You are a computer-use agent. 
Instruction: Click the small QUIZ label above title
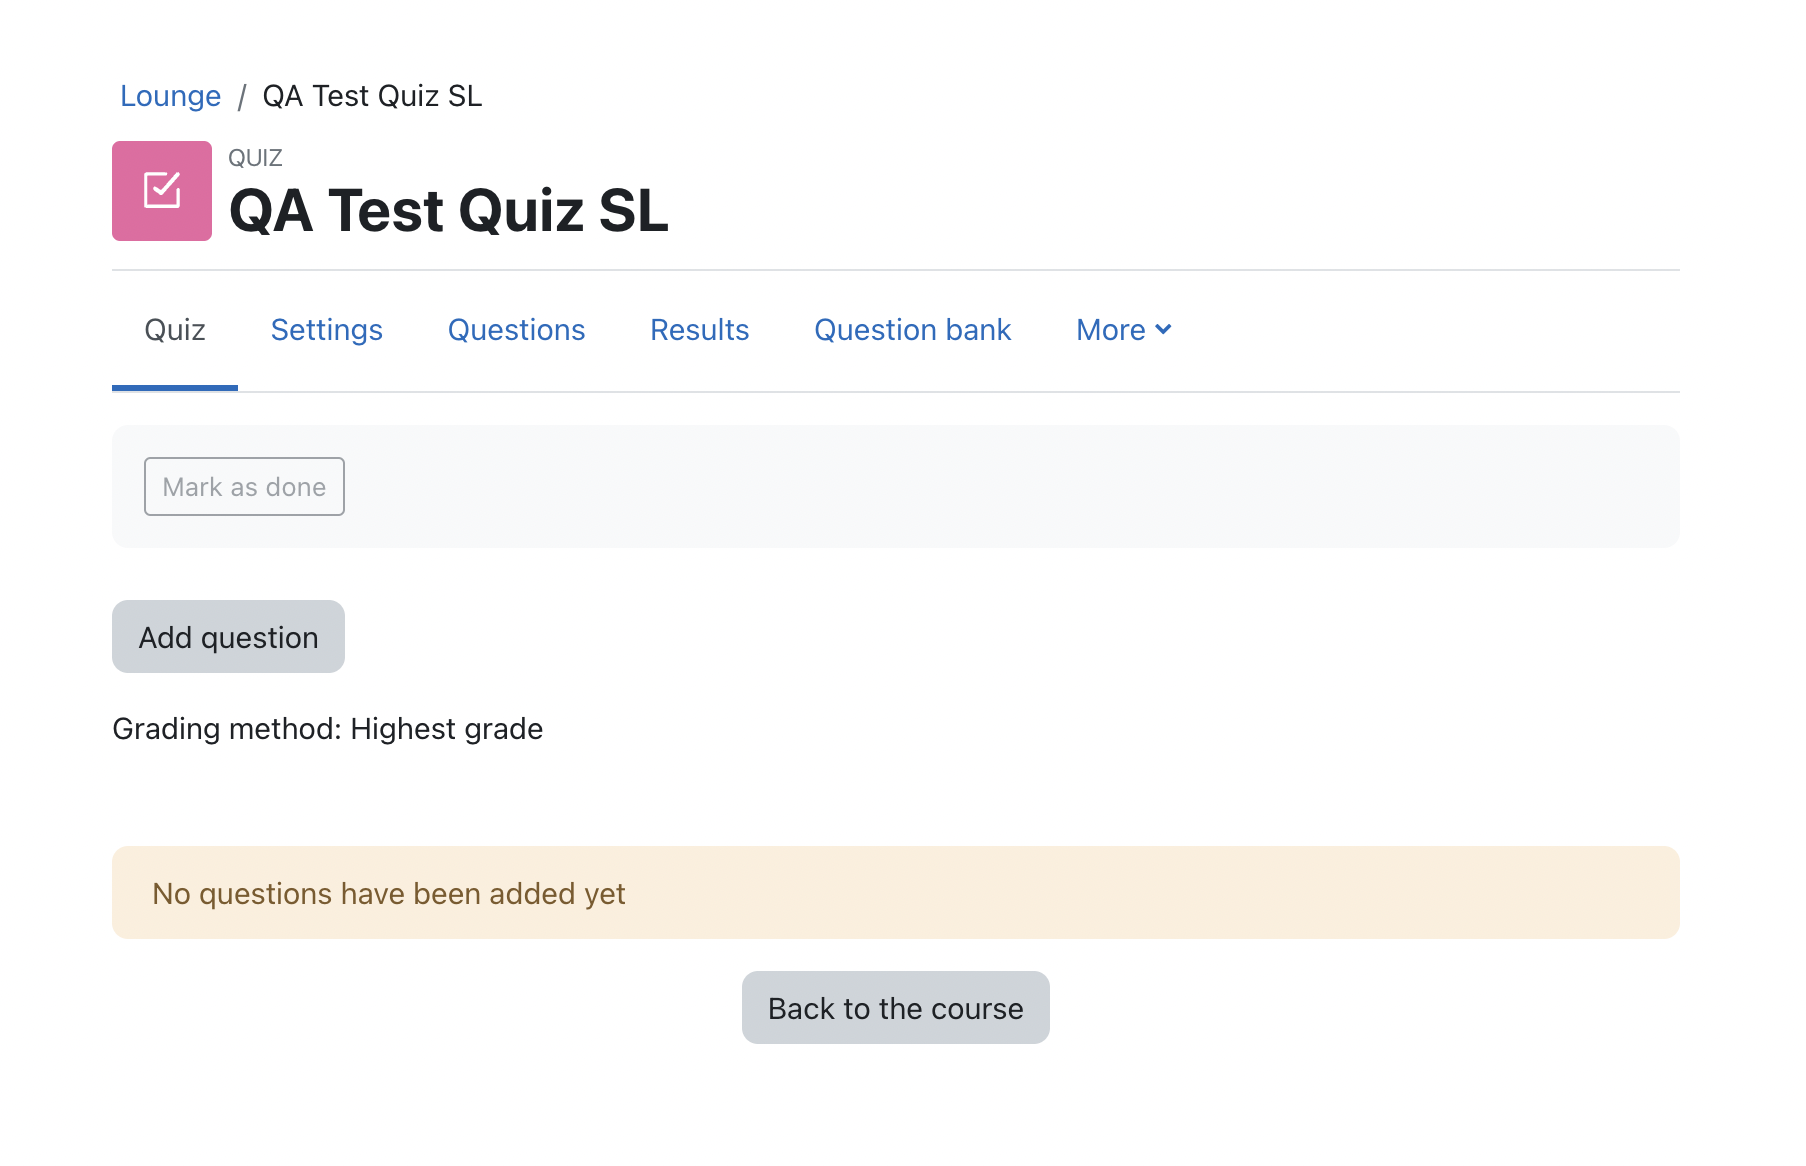pyautogui.click(x=255, y=158)
